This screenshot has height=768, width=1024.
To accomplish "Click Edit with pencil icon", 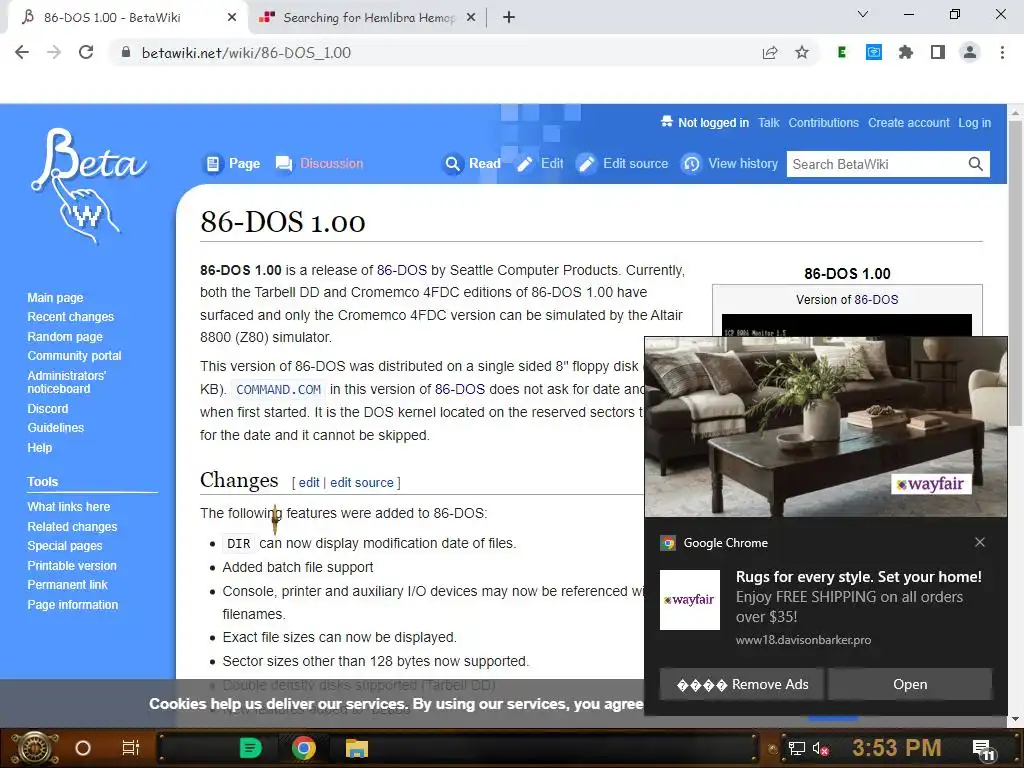I will pos(539,163).
